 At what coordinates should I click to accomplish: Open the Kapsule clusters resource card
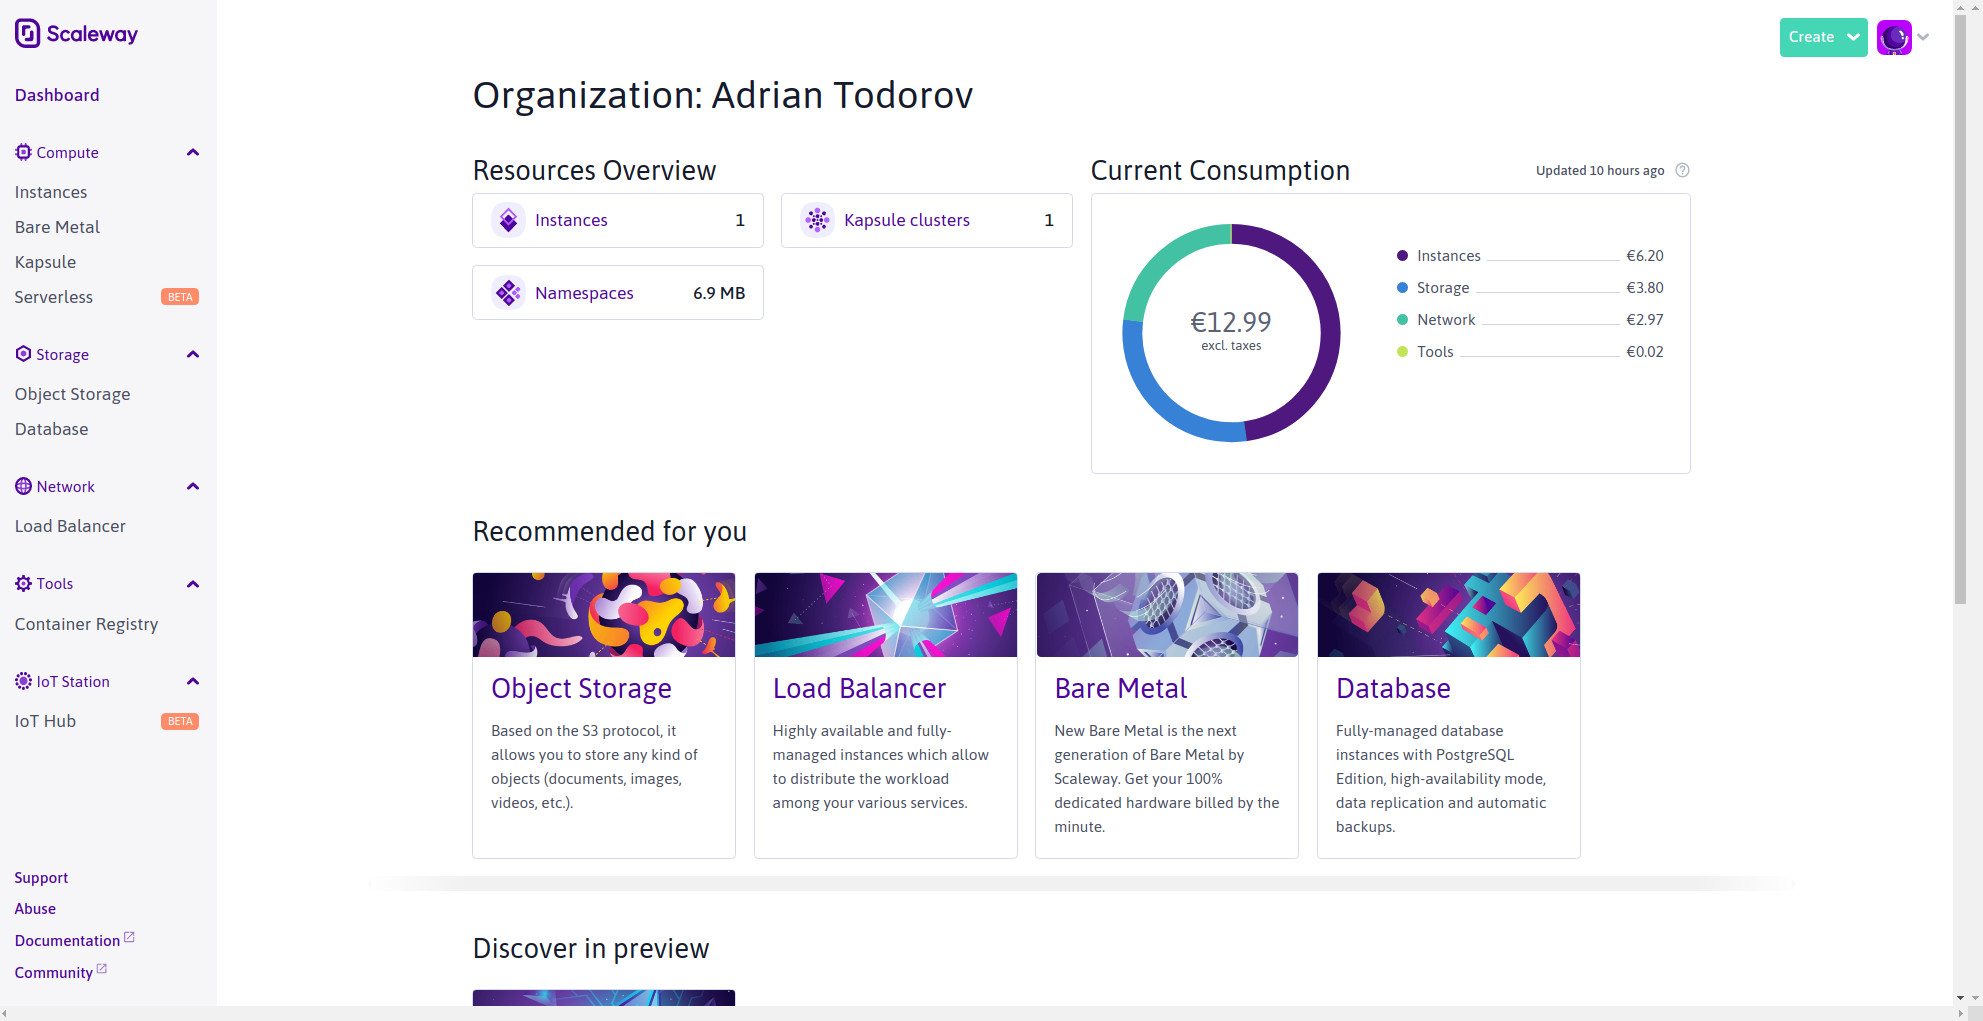pyautogui.click(x=927, y=220)
